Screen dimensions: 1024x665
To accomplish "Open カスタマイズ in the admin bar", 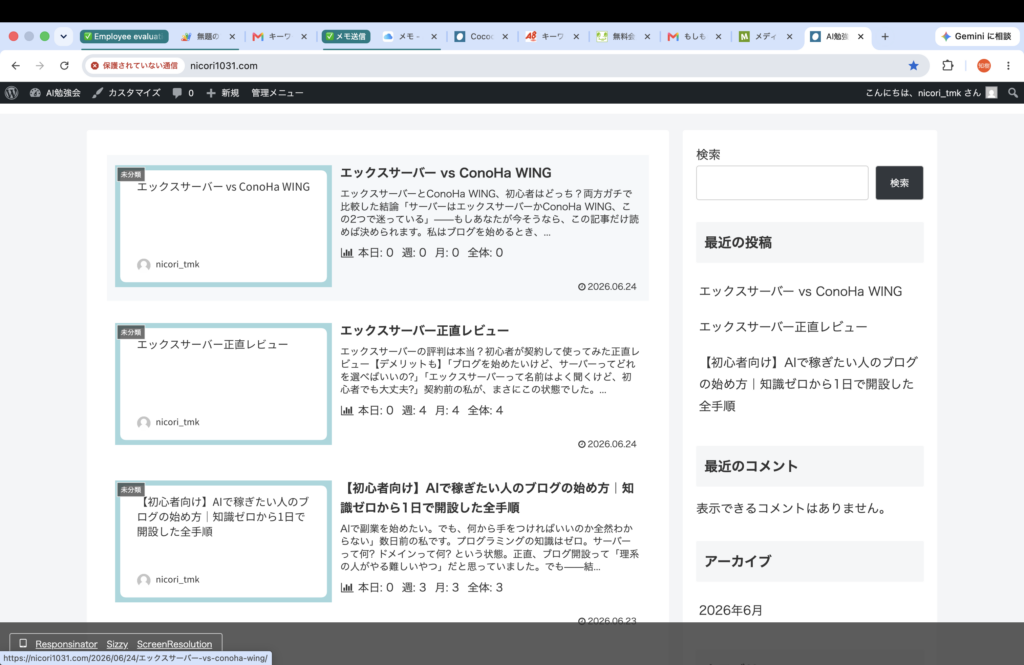I will click(127, 93).
